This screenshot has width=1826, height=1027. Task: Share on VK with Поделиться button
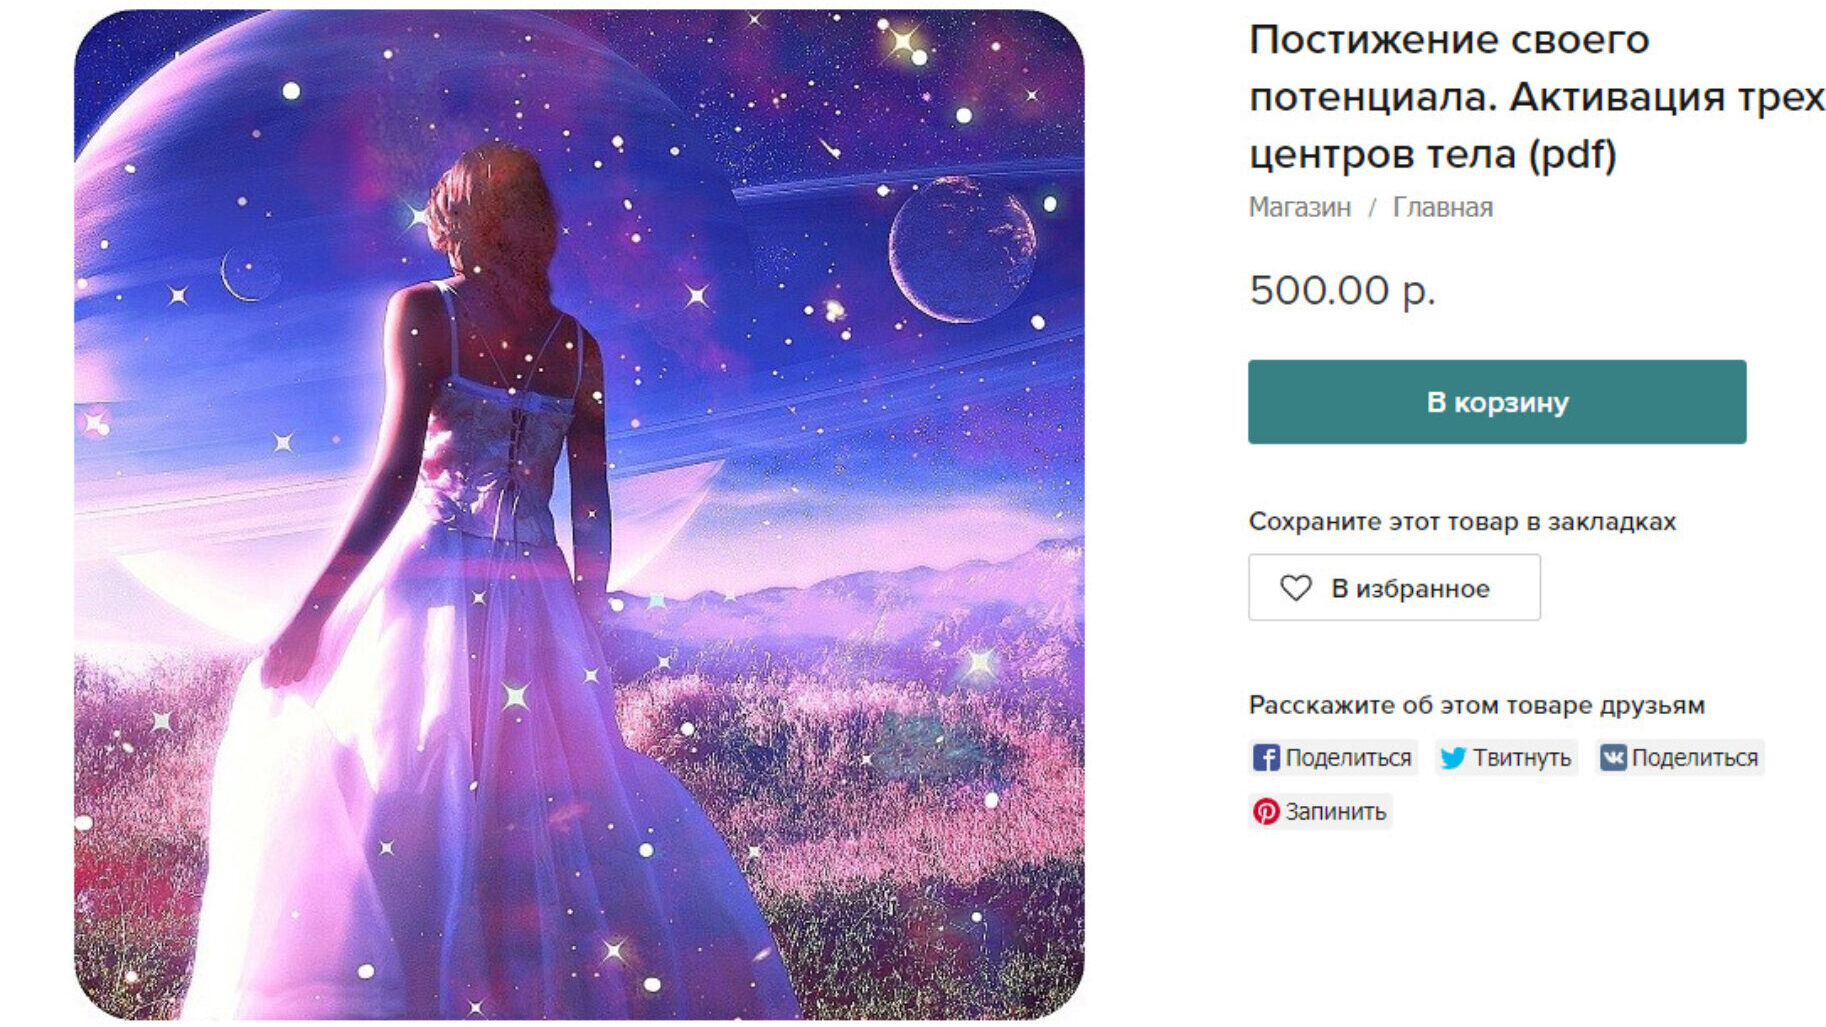1680,758
